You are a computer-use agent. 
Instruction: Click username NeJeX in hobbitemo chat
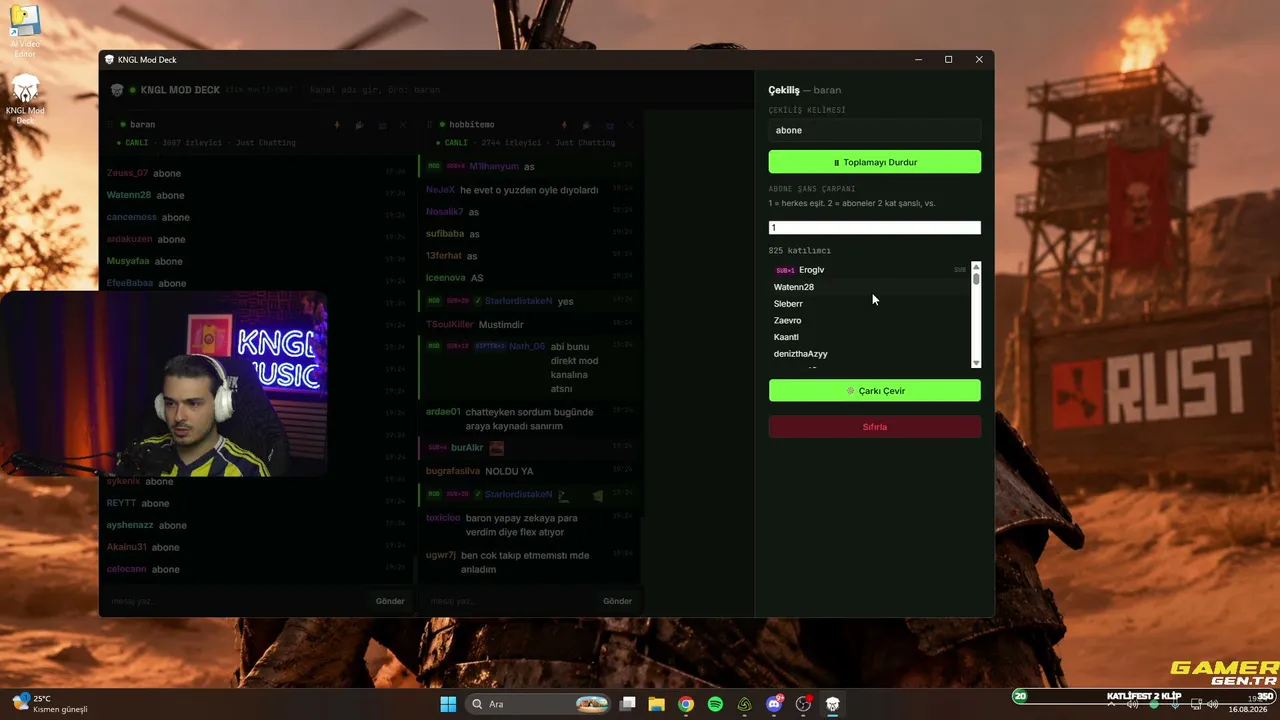pyautogui.click(x=440, y=190)
